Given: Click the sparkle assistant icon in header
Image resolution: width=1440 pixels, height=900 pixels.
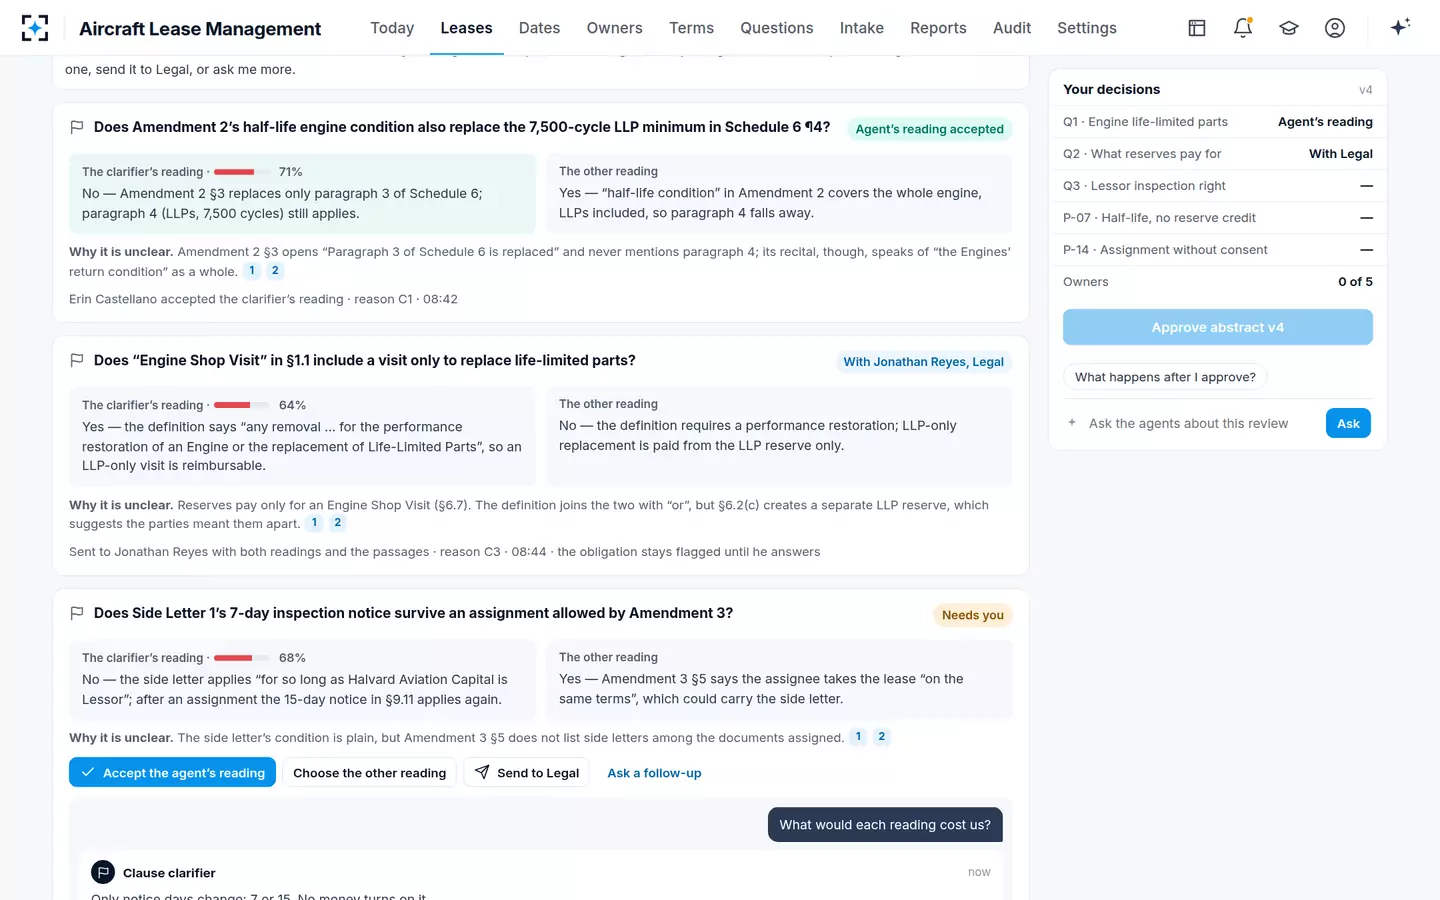Looking at the screenshot, I should point(1400,27).
